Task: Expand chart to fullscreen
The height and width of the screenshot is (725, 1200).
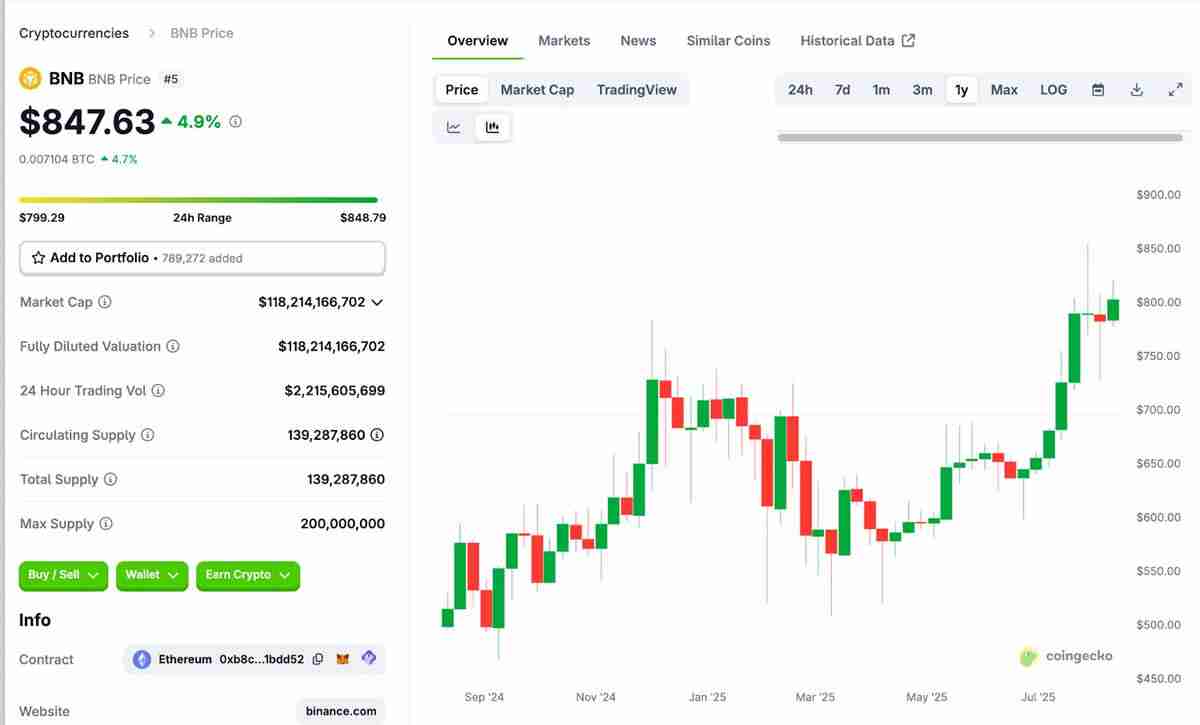Action: point(1175,90)
